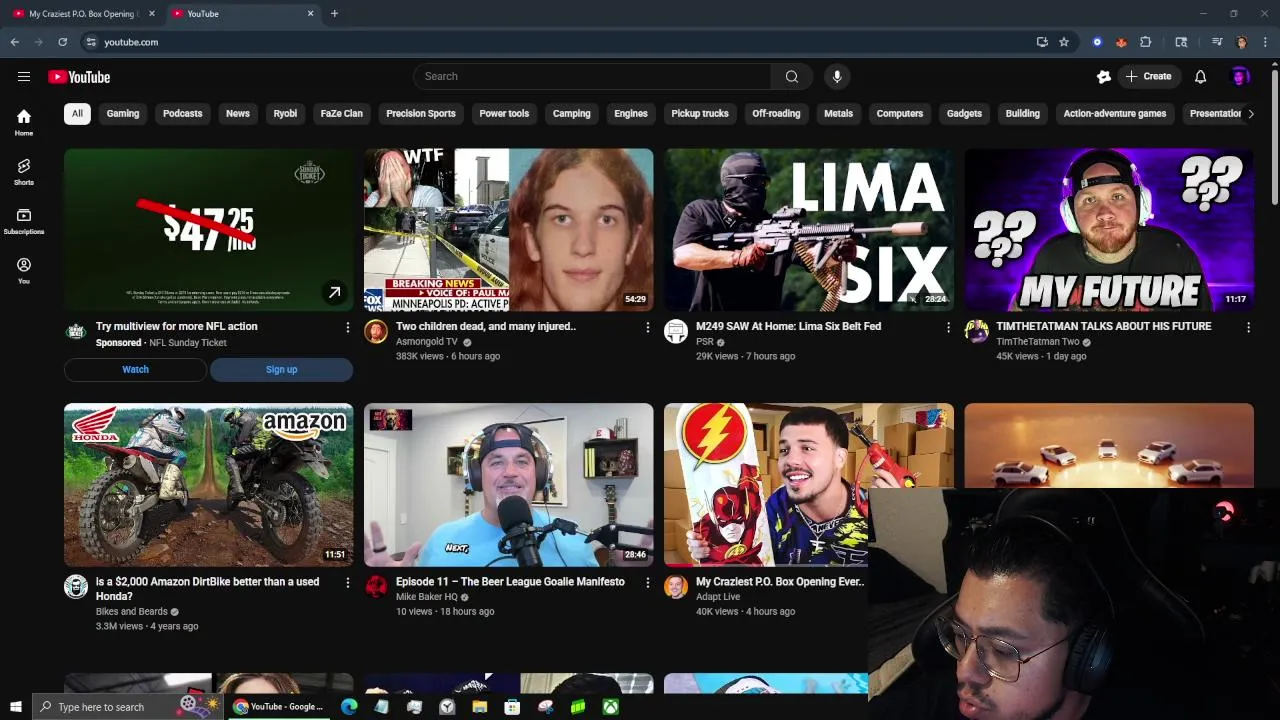Viewport: 1280px width, 720px height.
Task: Open File Explorer from the taskbar
Action: click(480, 707)
